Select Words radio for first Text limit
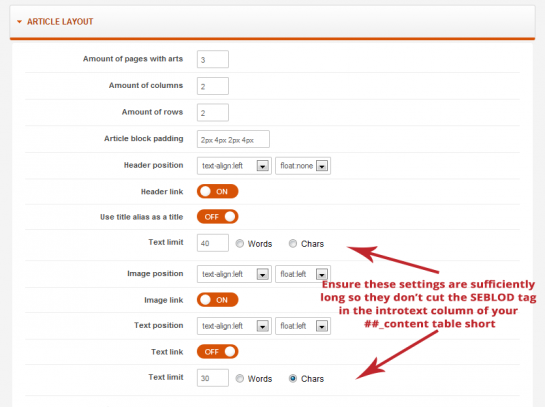545x407 pixels. [240, 244]
